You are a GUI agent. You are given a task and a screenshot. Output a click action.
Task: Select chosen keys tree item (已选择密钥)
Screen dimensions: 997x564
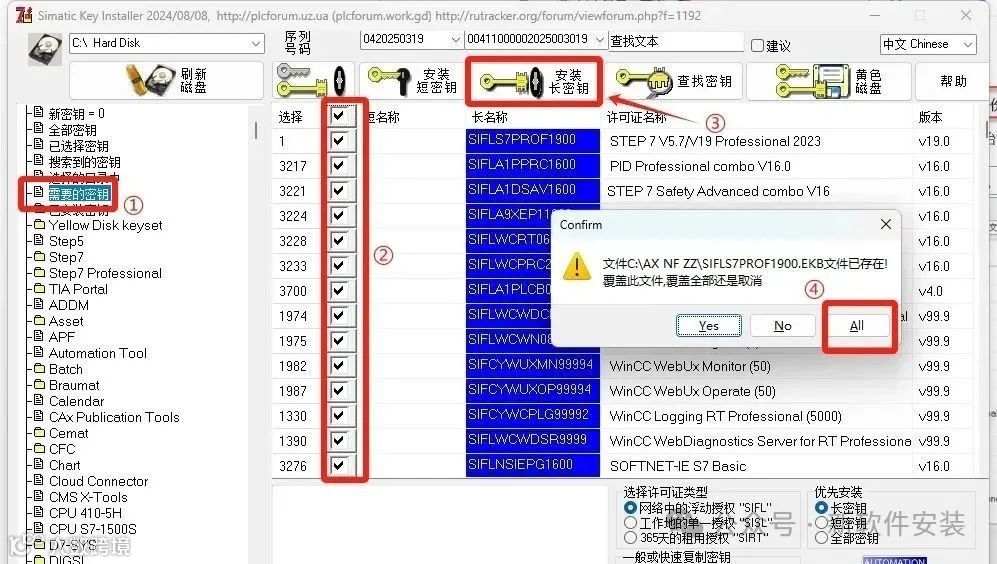[79, 146]
